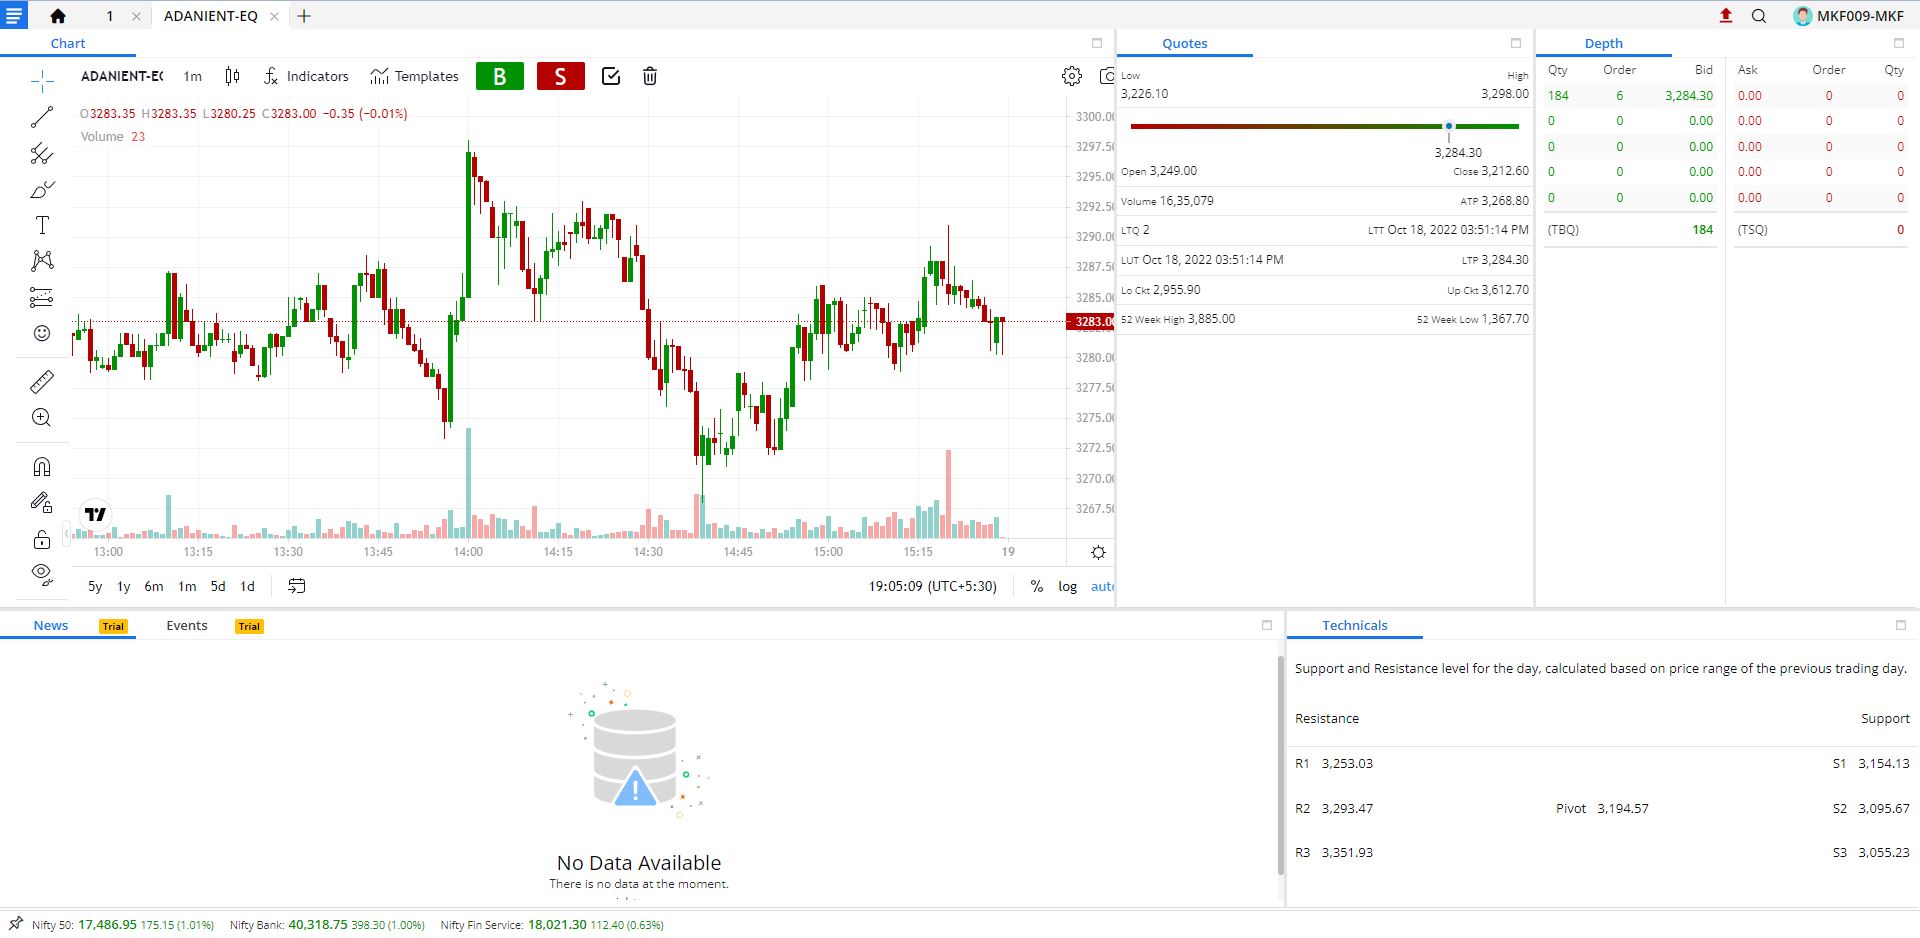This screenshot has width=1920, height=938.
Task: Toggle stay in drawing mode
Action: coord(42,503)
